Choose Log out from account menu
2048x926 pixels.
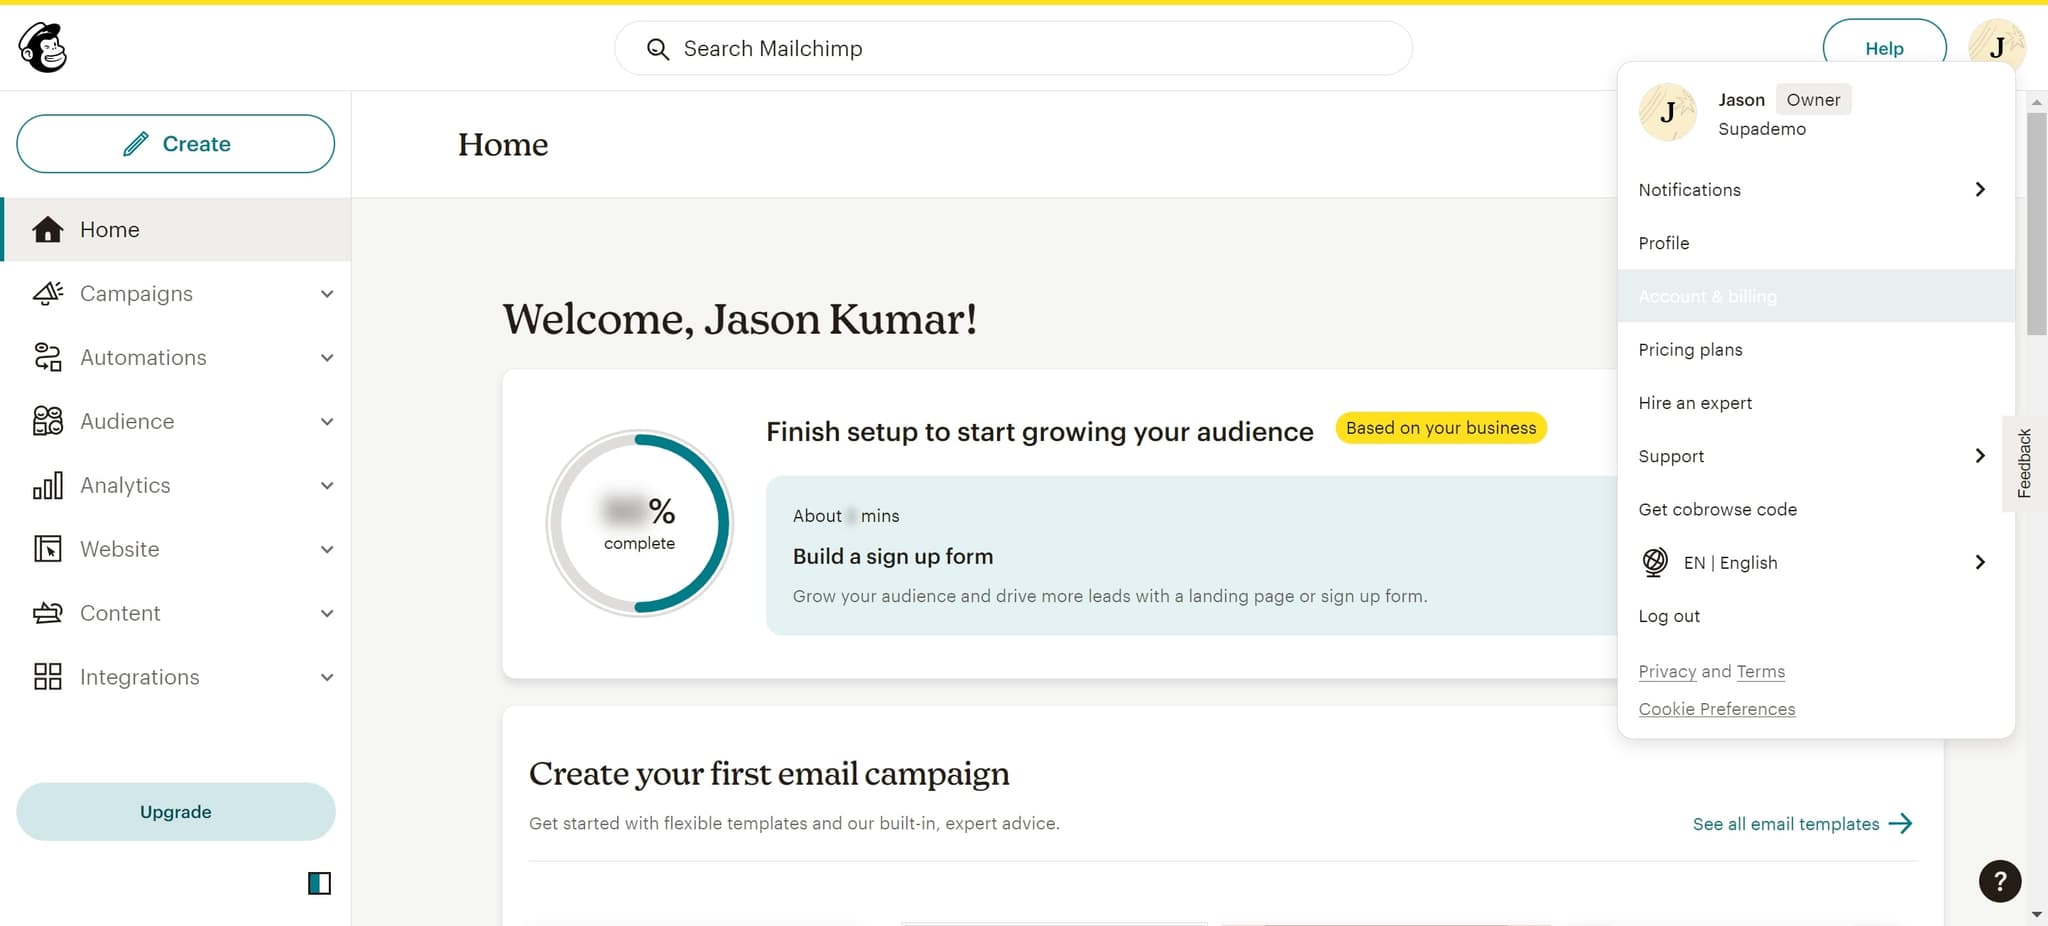click(1668, 616)
